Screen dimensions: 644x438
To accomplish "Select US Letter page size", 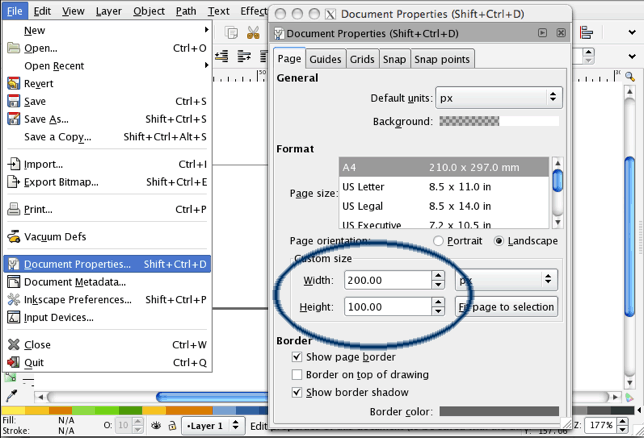I will (444, 187).
